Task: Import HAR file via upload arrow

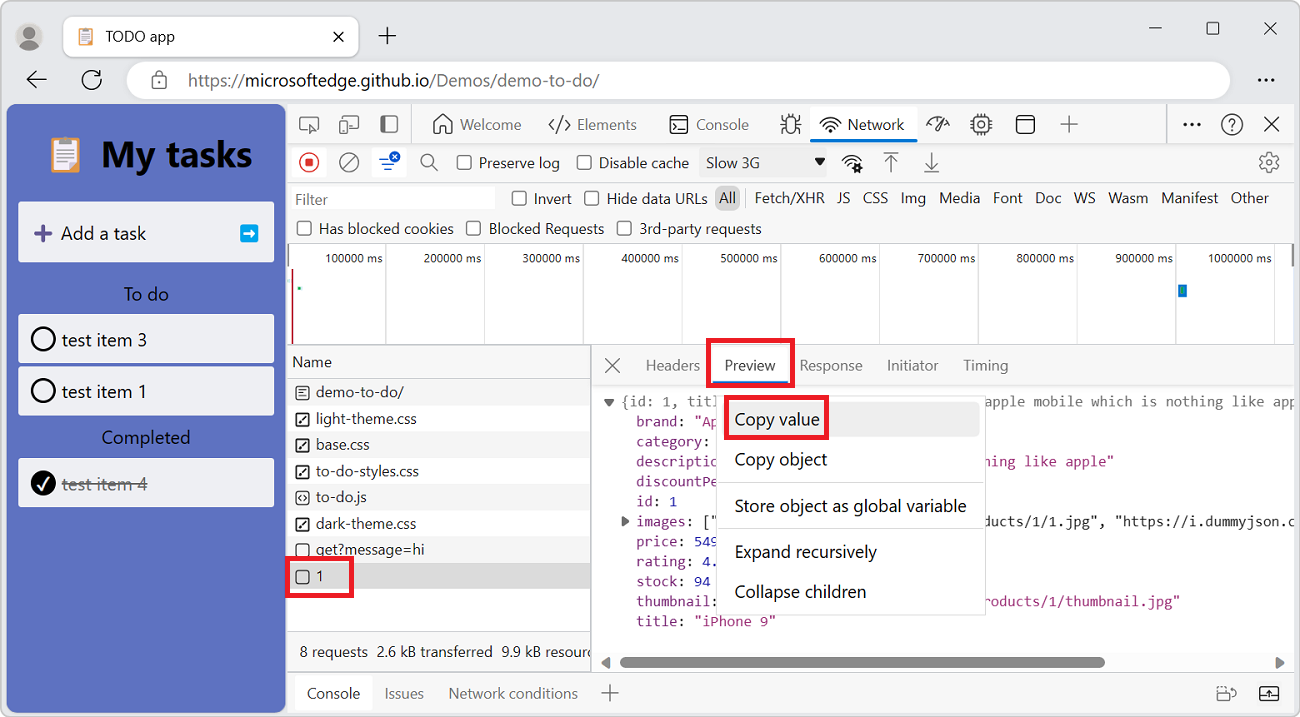Action: pyautogui.click(x=891, y=162)
